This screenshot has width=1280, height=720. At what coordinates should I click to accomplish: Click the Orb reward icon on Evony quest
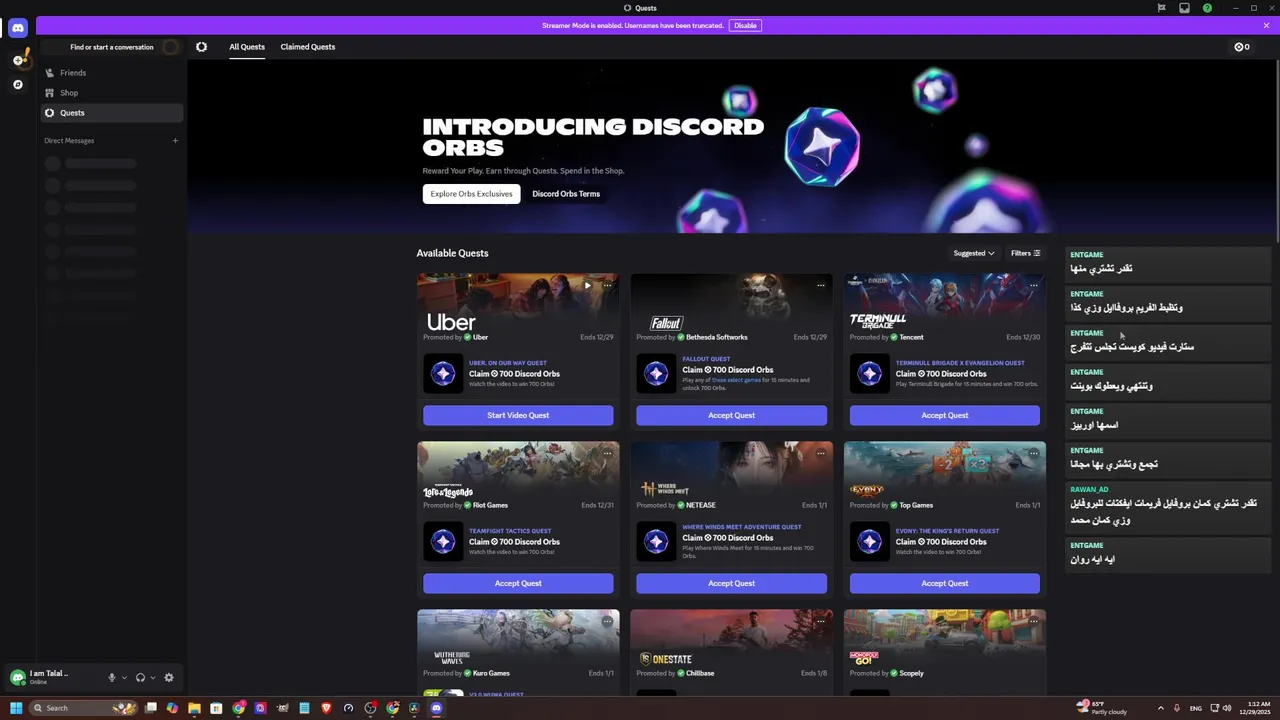(869, 541)
